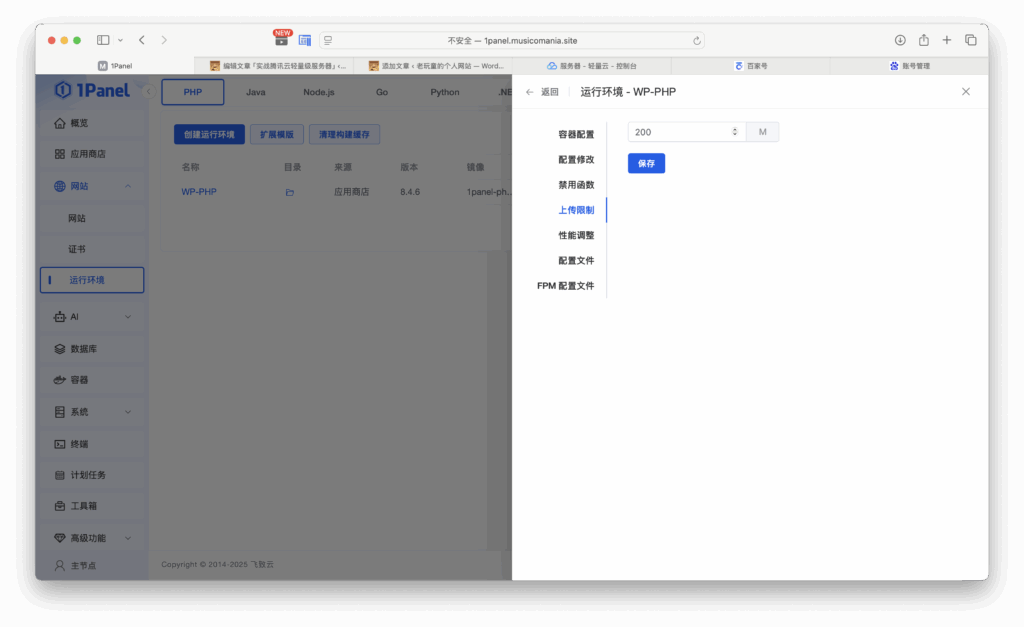
Task: Show the tab overview icon
Action: (x=970, y=40)
